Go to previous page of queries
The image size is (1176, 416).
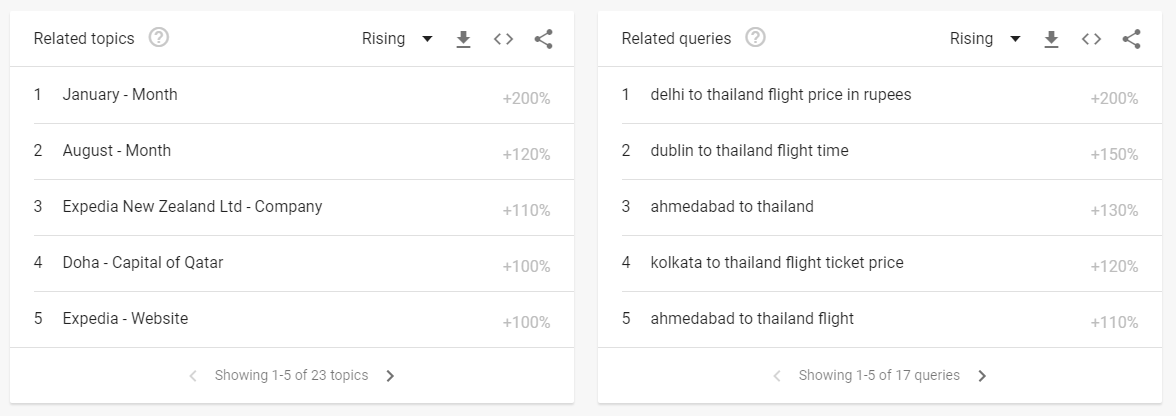[777, 376]
